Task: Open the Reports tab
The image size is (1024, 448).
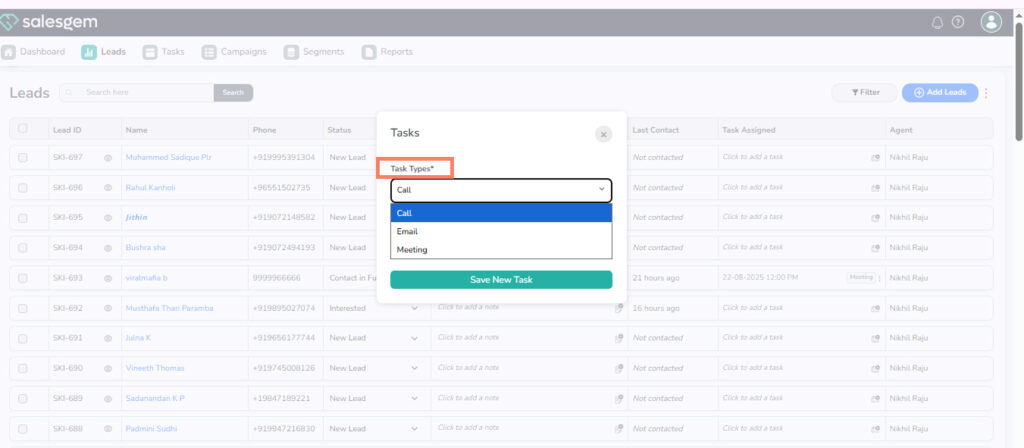Action: (x=387, y=52)
